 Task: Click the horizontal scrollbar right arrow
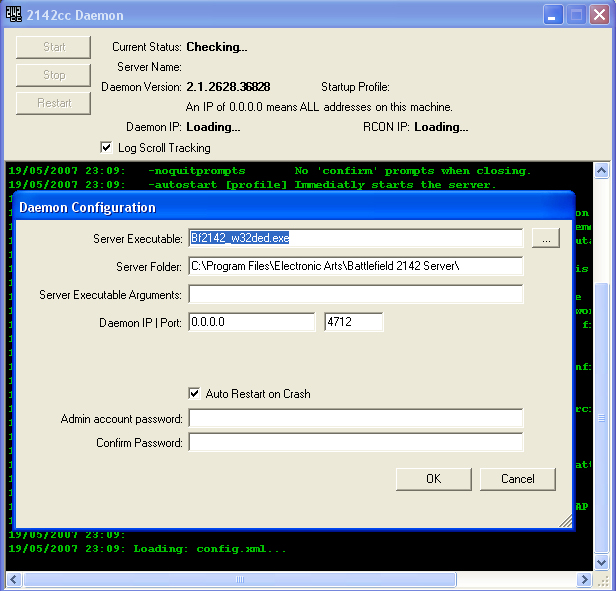pos(584,579)
